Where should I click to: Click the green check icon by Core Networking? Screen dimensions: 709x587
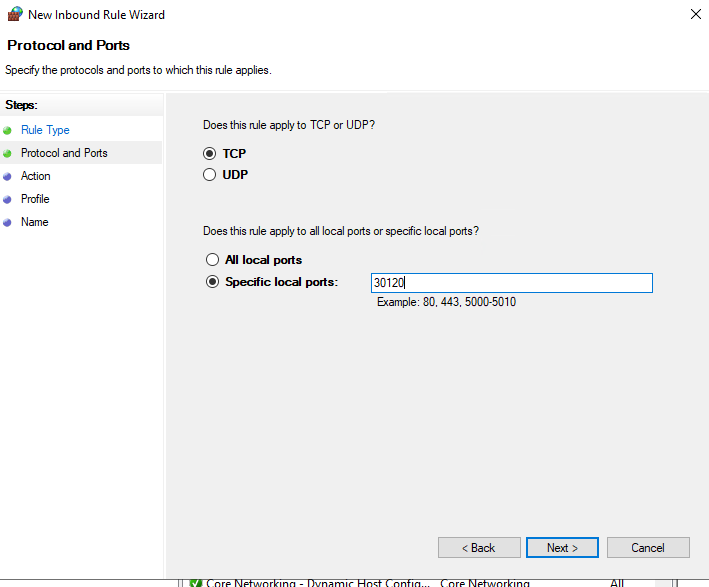click(195, 582)
